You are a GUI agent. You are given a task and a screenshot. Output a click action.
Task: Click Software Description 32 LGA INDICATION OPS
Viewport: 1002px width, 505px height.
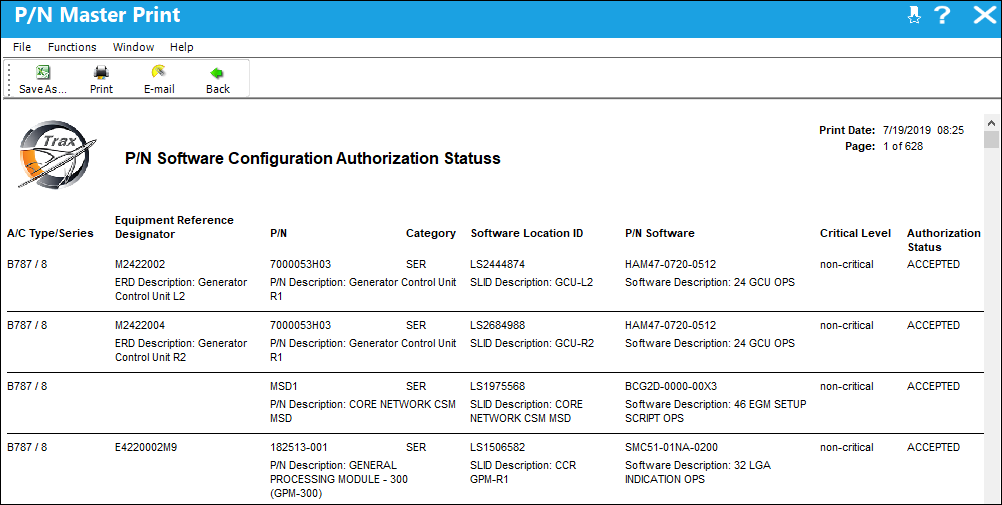pyautogui.click(x=698, y=472)
